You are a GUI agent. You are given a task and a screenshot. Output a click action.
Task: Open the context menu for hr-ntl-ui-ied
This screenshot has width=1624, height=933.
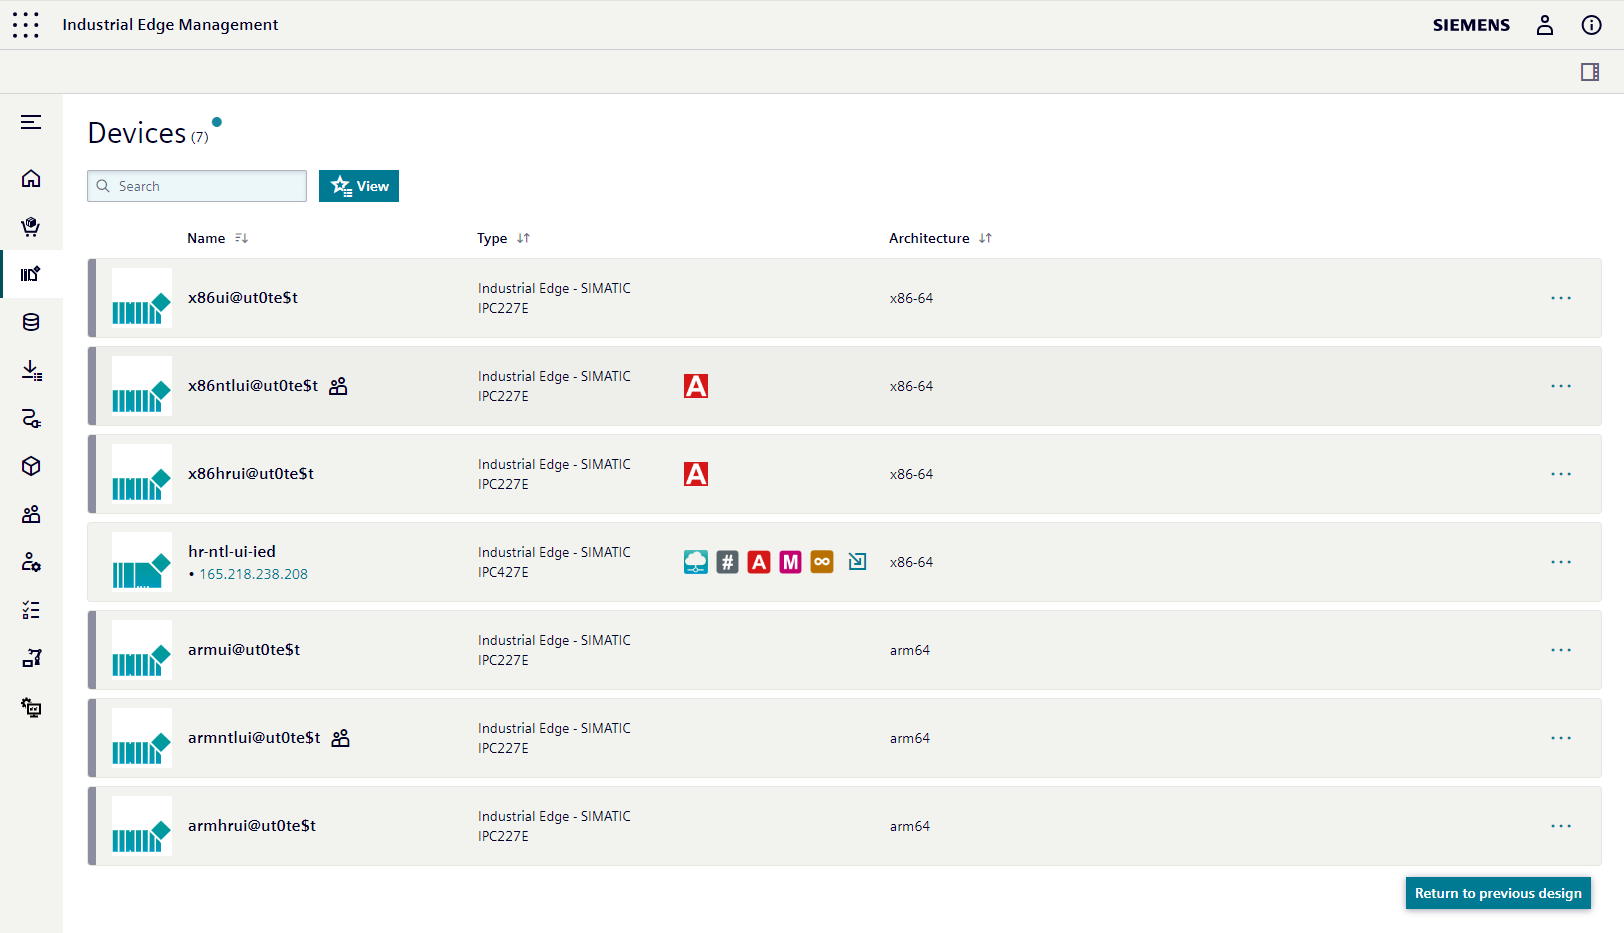[1561, 562]
